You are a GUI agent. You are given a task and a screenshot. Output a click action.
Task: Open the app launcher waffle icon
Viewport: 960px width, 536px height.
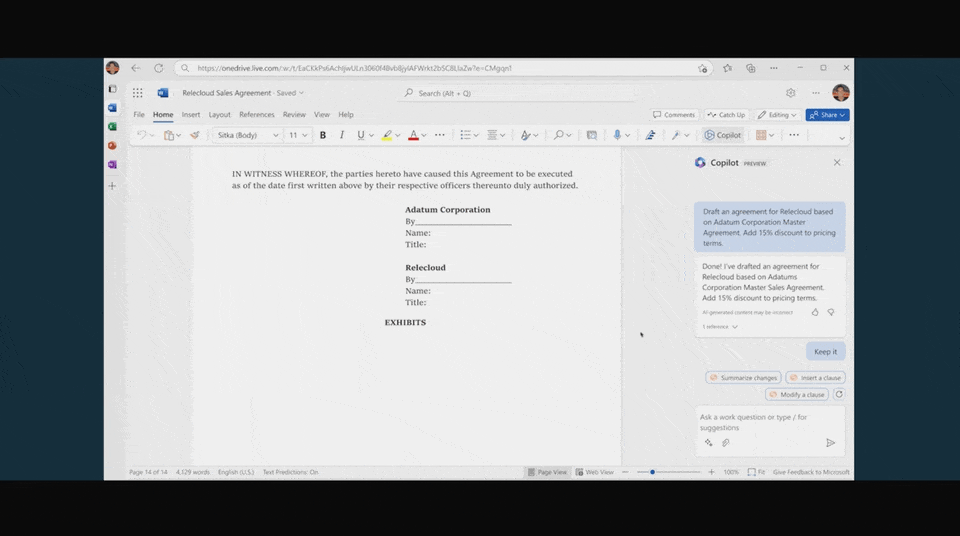138,93
